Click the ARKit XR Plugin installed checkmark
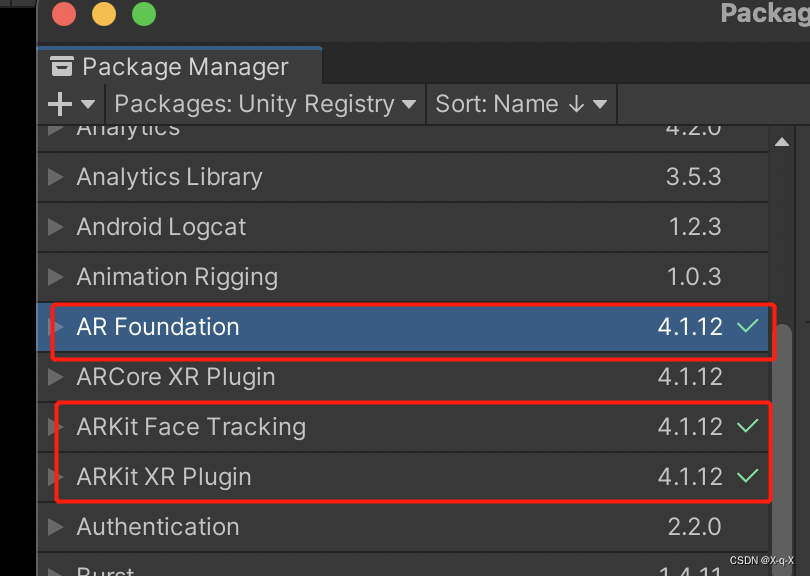Image resolution: width=810 pixels, height=576 pixels. tap(747, 475)
